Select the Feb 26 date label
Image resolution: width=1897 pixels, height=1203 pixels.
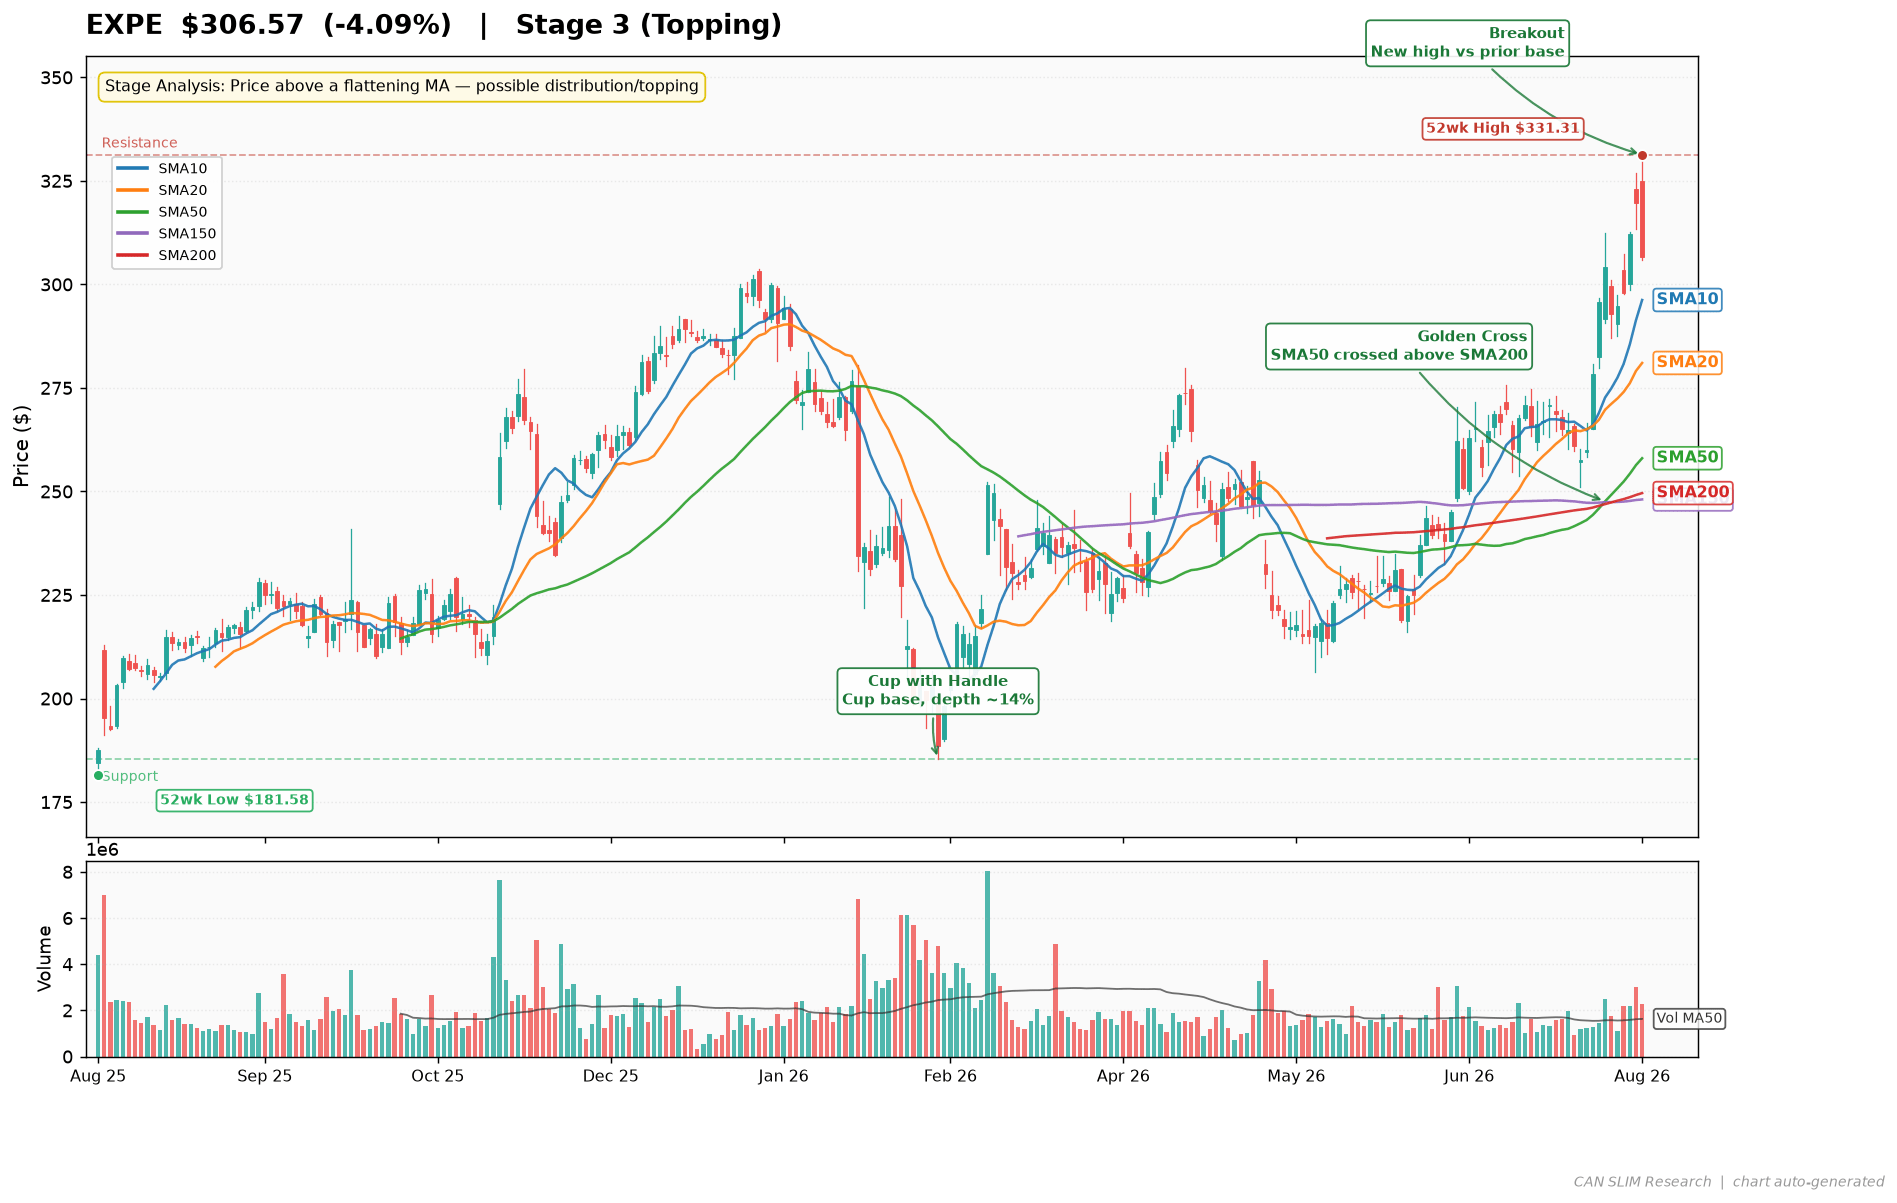(x=950, y=1077)
